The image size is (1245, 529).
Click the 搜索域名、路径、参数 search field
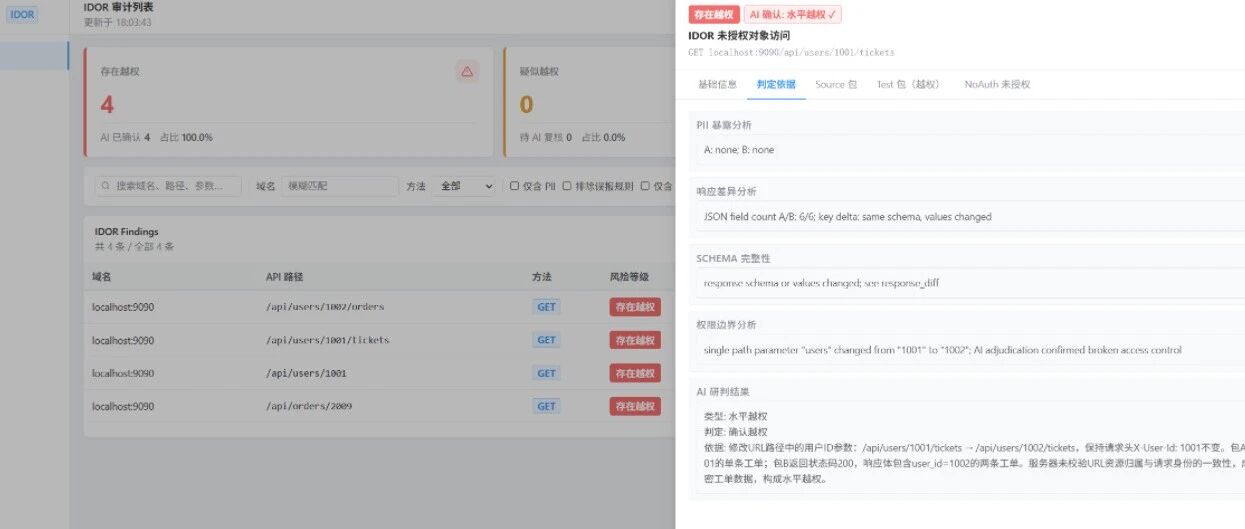pyautogui.click(x=168, y=186)
